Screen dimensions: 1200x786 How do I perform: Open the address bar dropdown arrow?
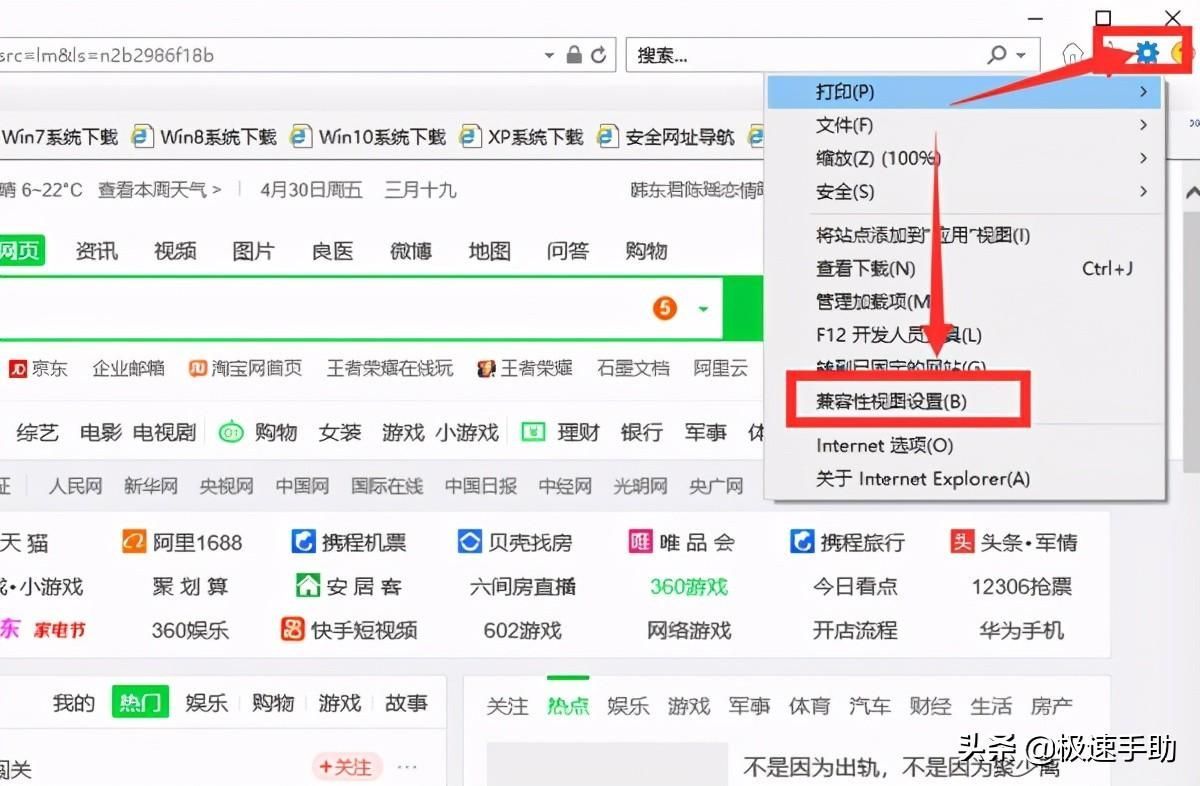point(550,56)
